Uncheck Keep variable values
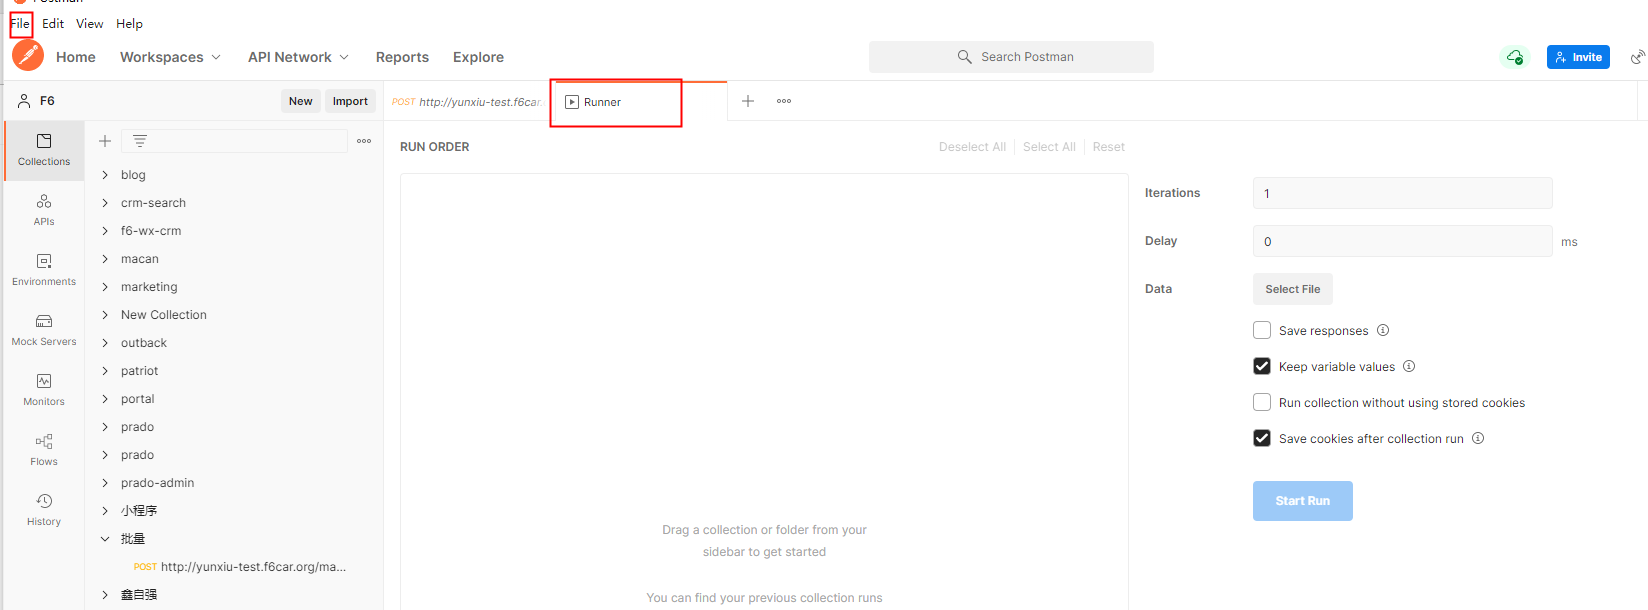 (x=1262, y=366)
